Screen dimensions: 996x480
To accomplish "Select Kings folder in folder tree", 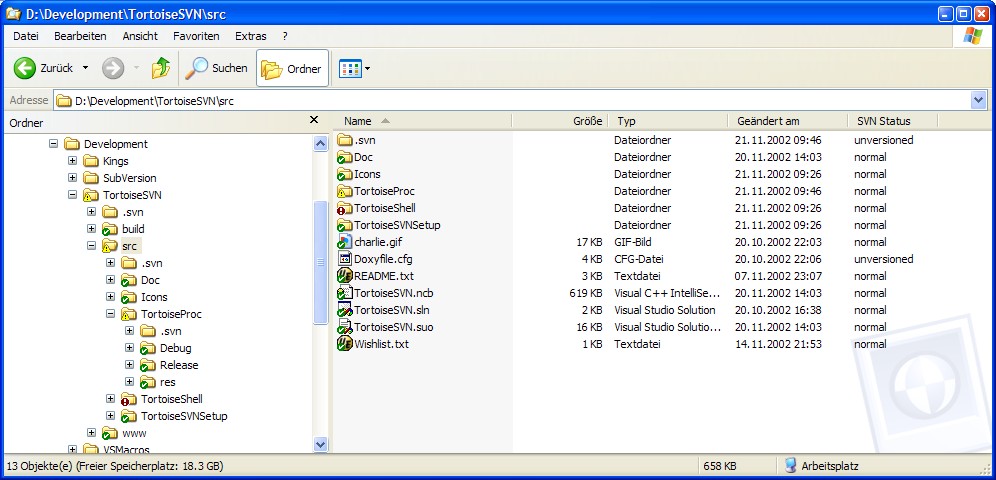I will (116, 161).
